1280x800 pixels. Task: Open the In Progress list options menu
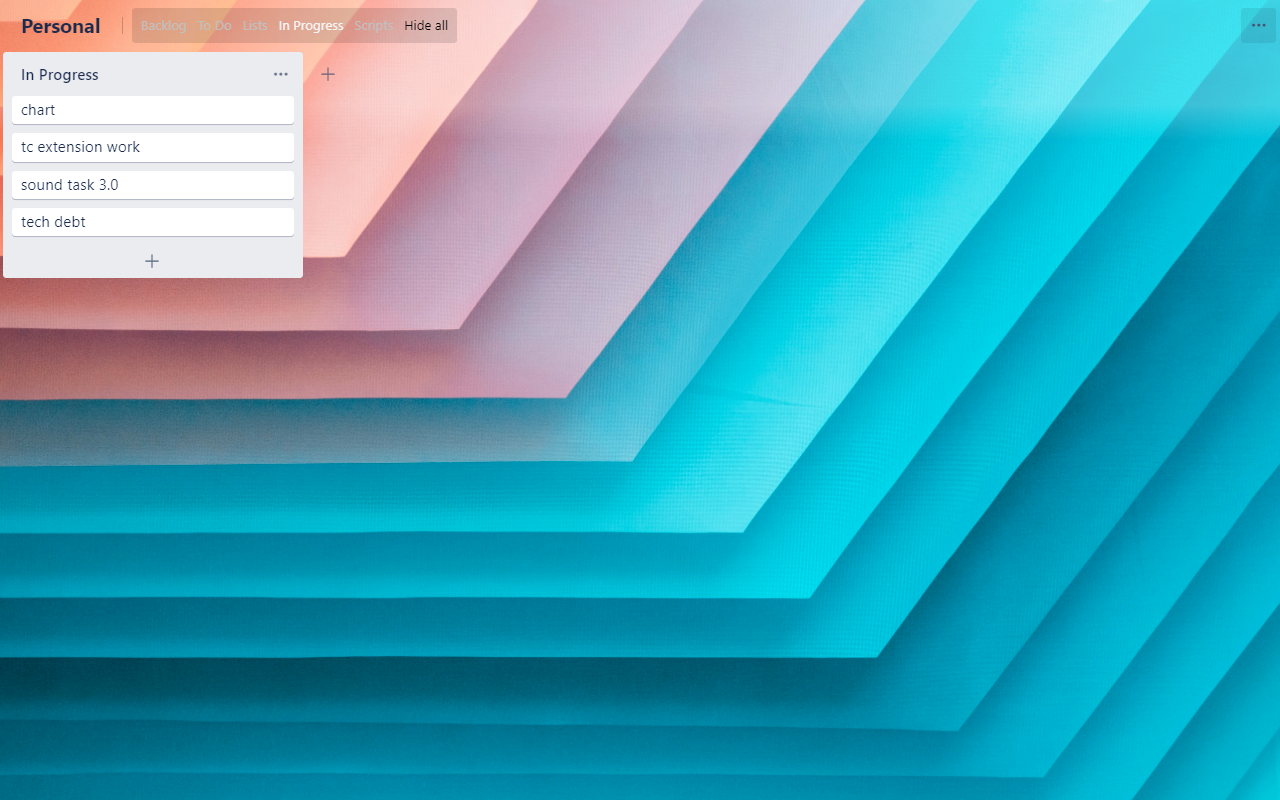pos(281,75)
